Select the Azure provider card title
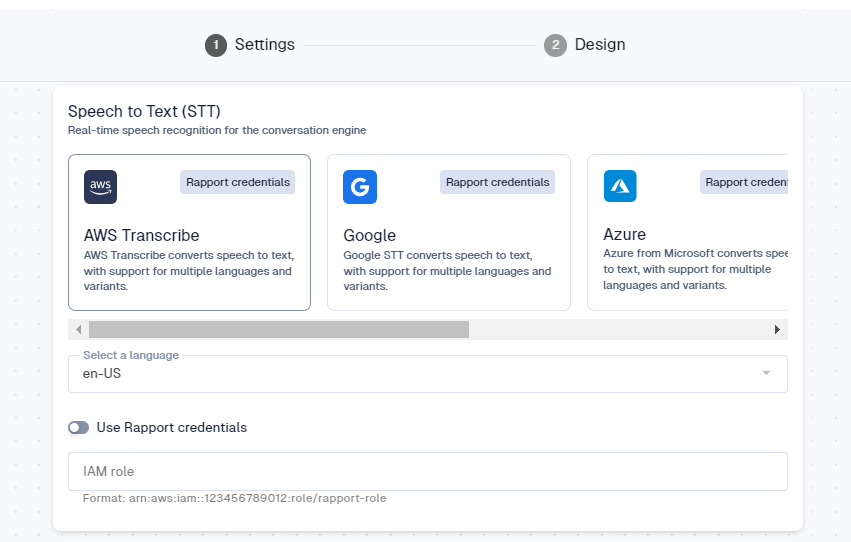 624,235
